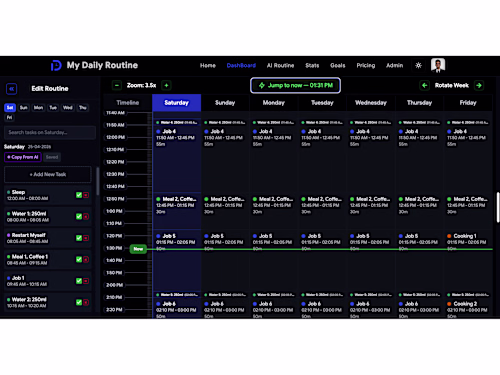Select the Sat day tab in sidebar
500x375 pixels.
pyautogui.click(x=10, y=108)
